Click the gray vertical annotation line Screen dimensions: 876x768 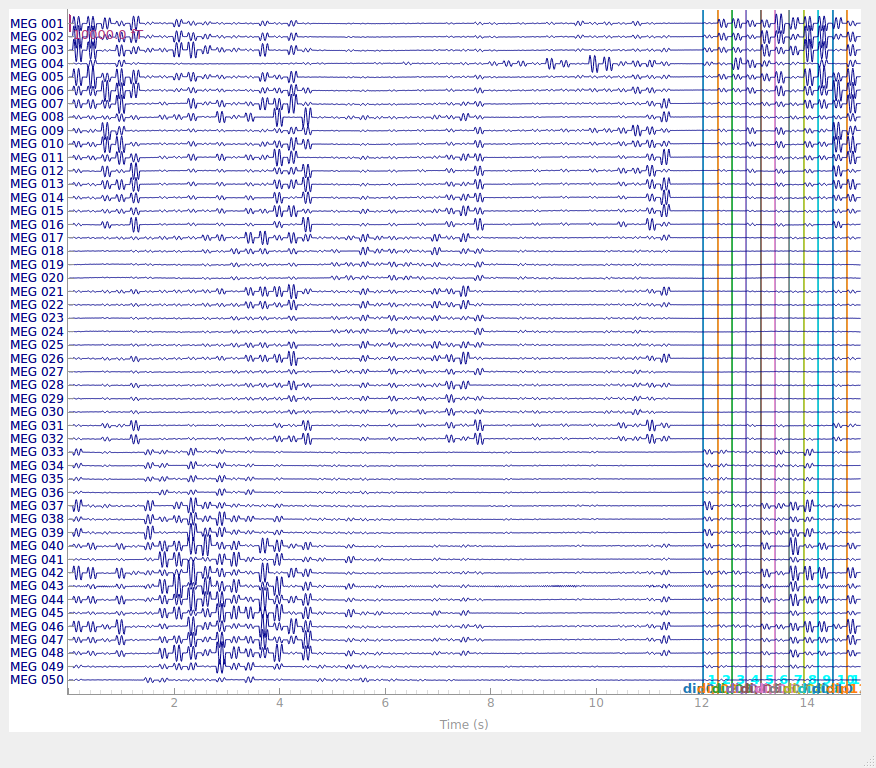pos(789,352)
